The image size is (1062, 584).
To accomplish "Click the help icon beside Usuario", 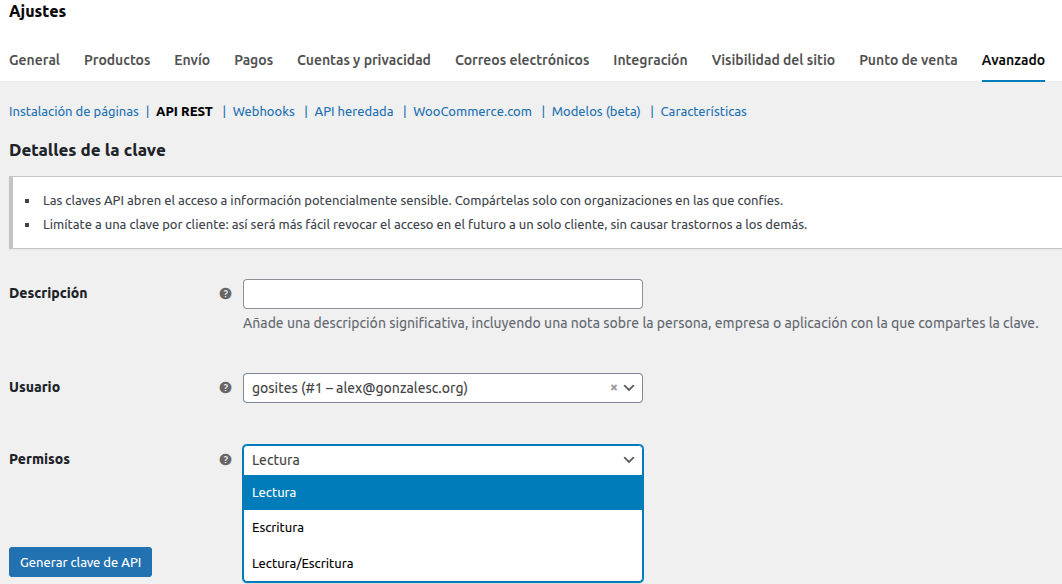I will pos(225,388).
